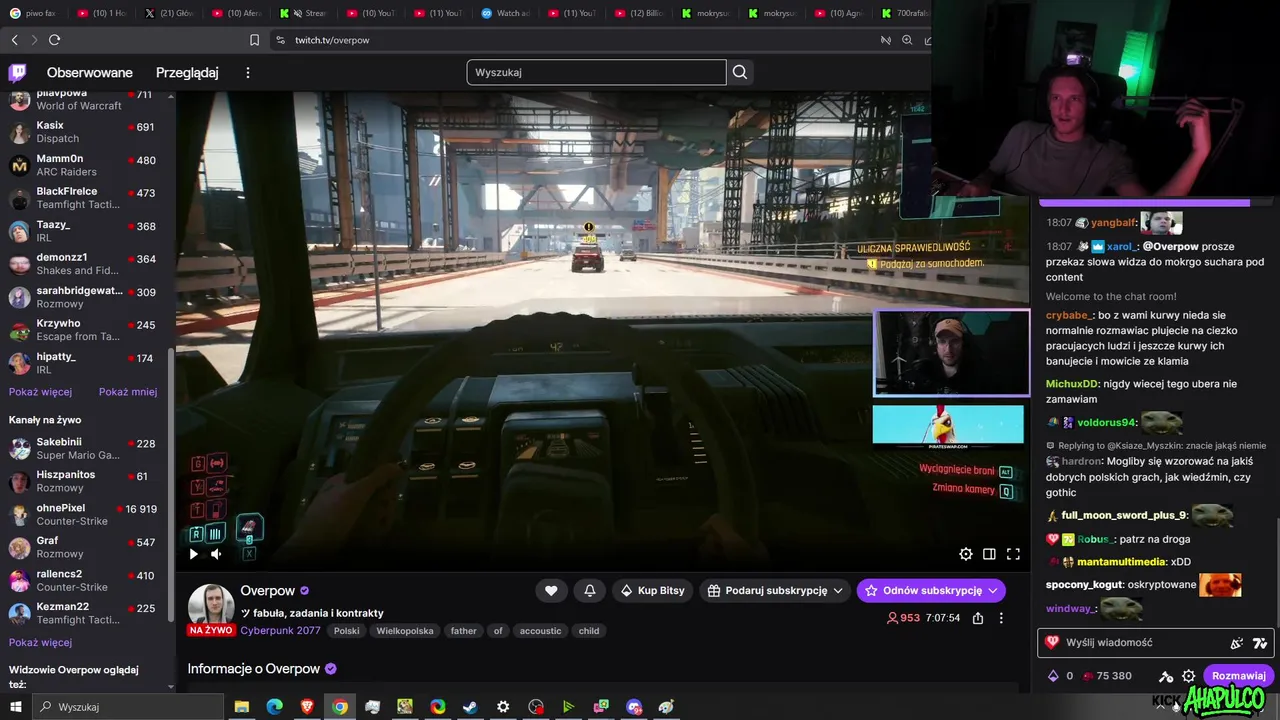Open the BlackFIreIce sidebar channel
This screenshot has width=1280, height=720.
[x=88, y=198]
